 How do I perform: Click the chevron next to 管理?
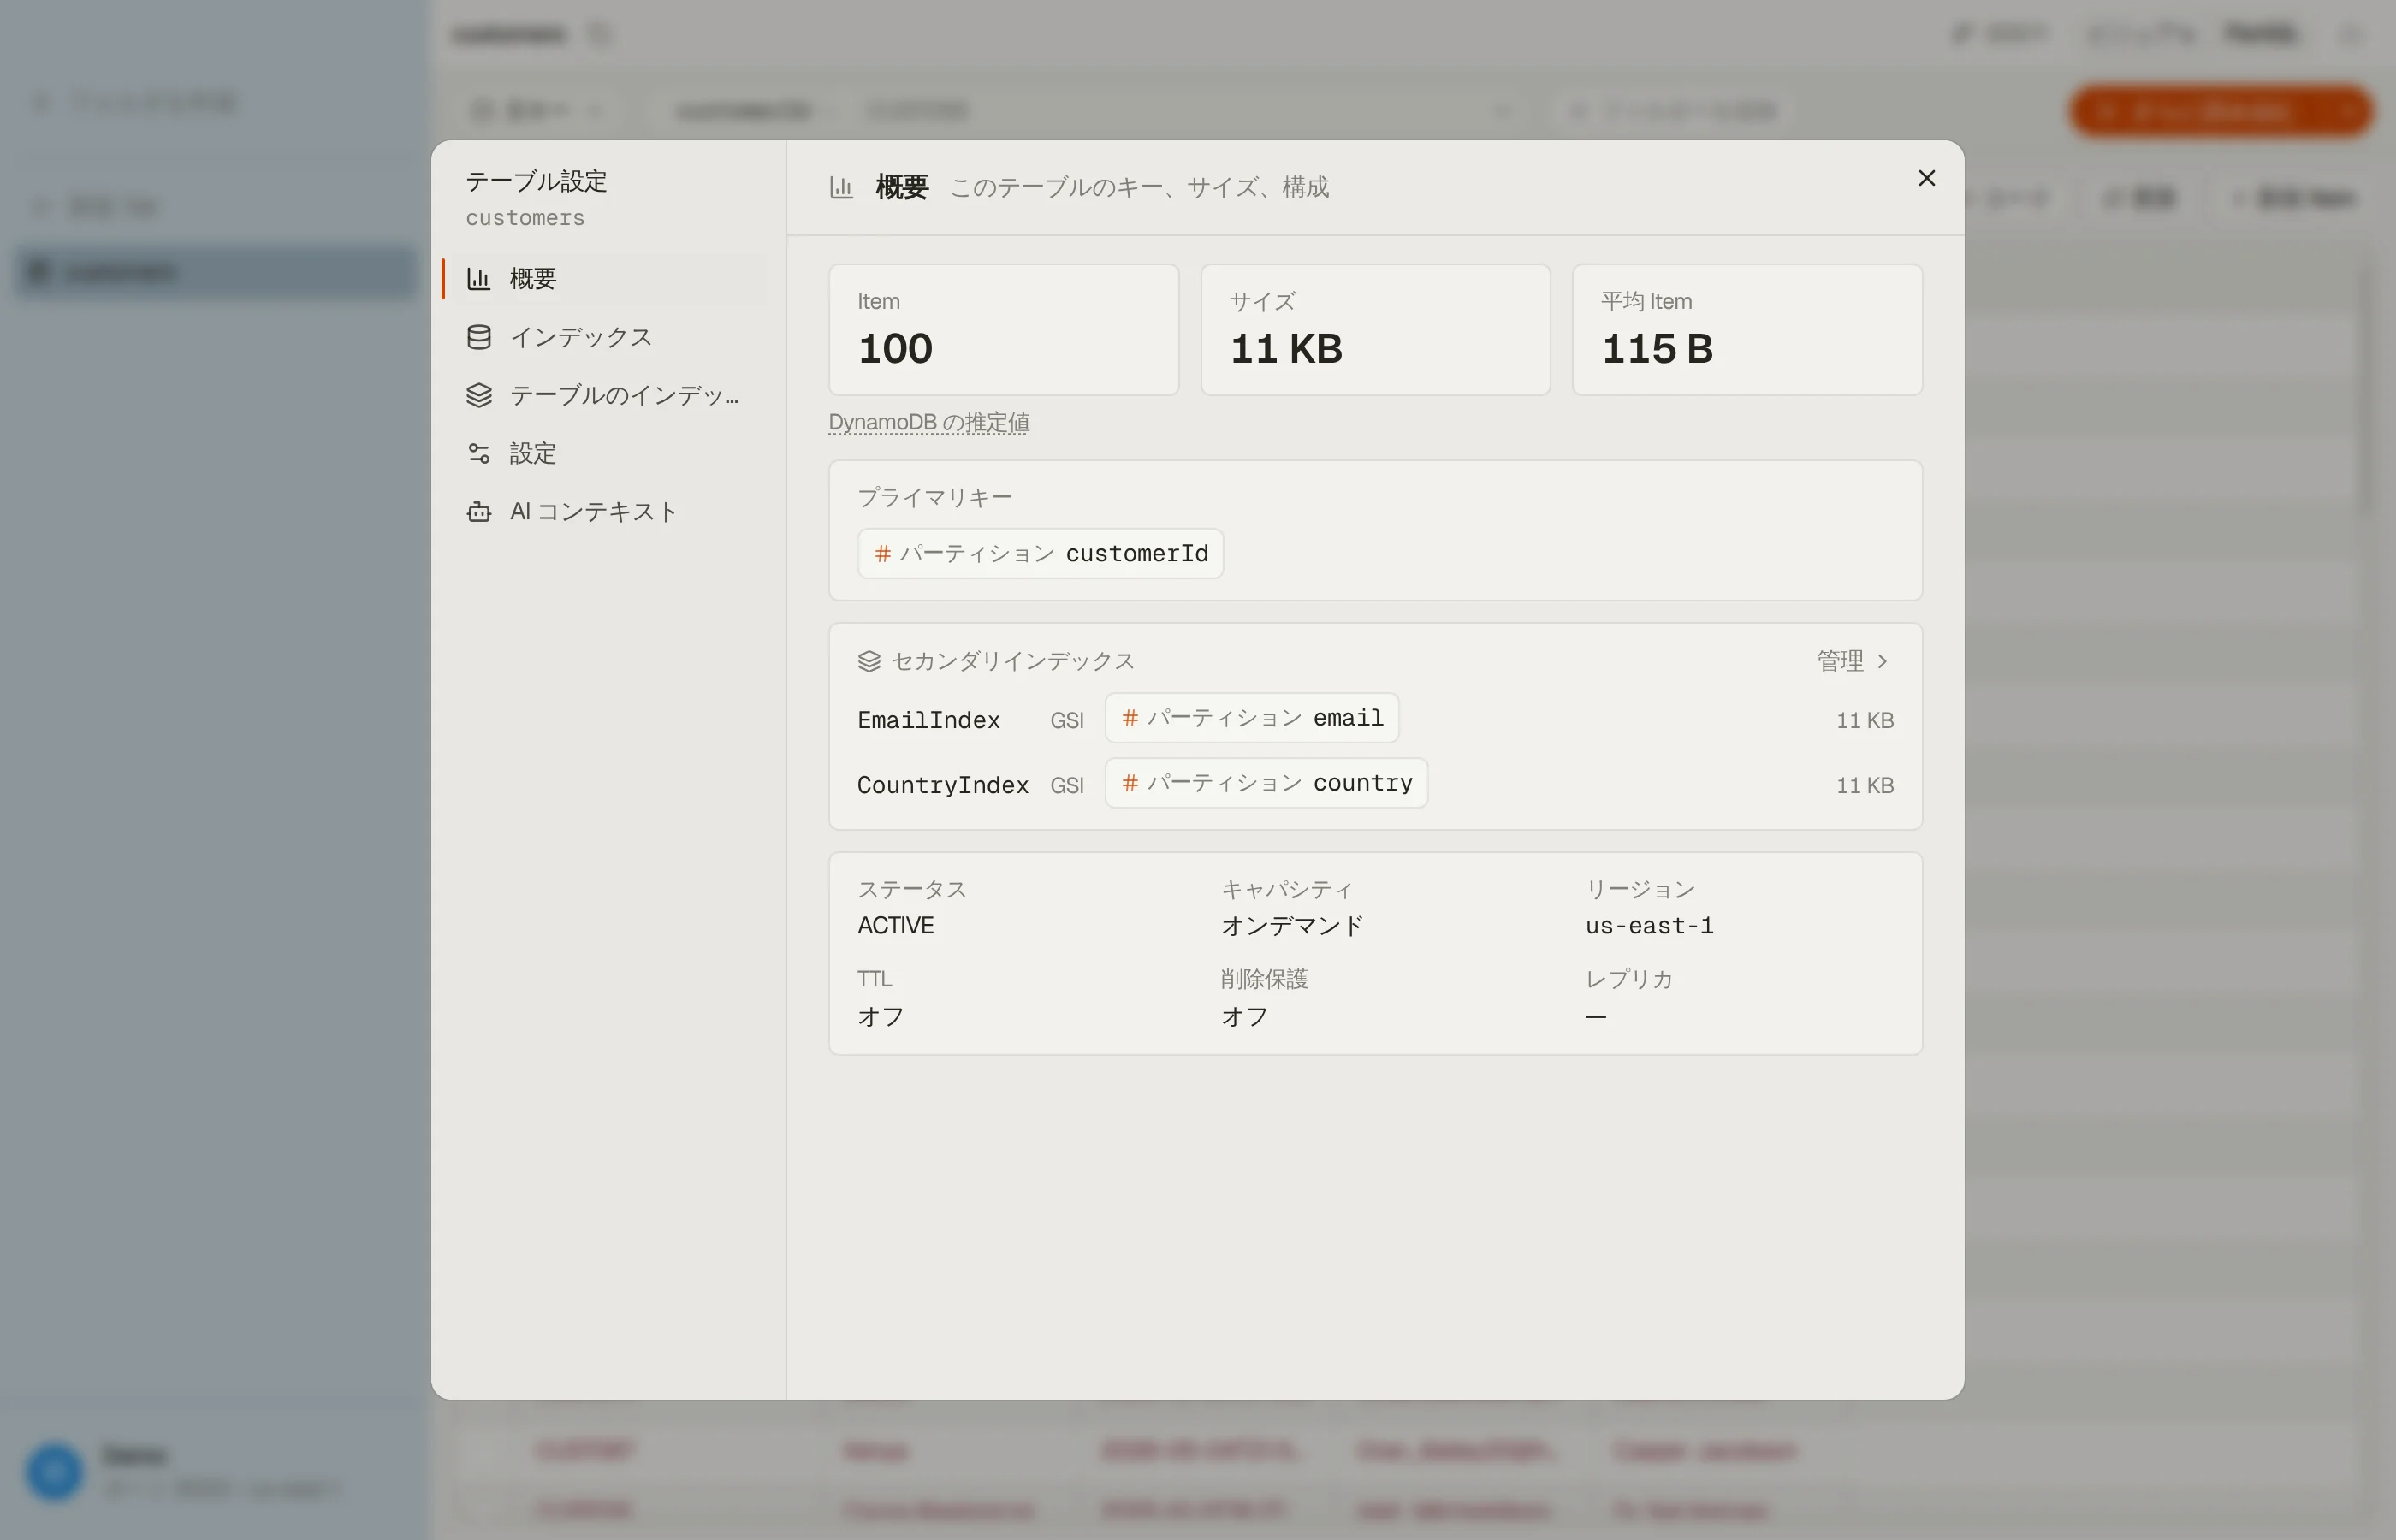pos(1882,661)
